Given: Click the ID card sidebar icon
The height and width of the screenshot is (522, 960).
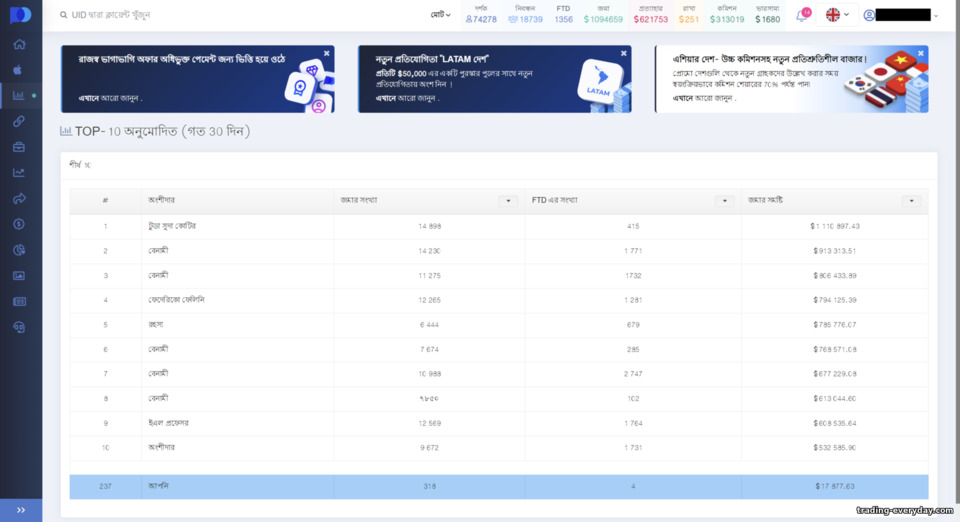Looking at the screenshot, I should coord(19,301).
